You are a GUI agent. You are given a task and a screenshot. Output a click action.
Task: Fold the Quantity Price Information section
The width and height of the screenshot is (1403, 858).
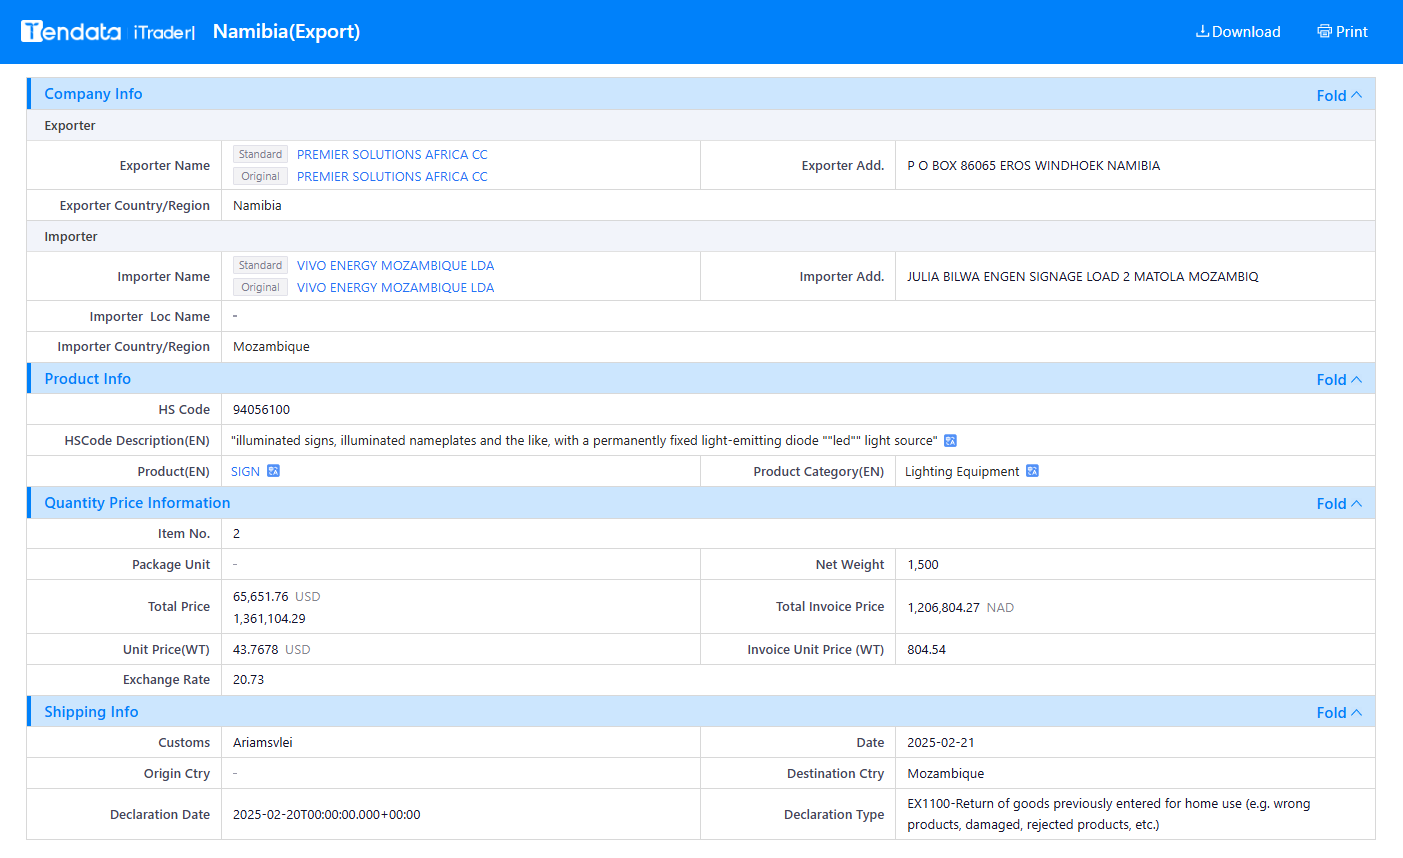click(x=1339, y=503)
